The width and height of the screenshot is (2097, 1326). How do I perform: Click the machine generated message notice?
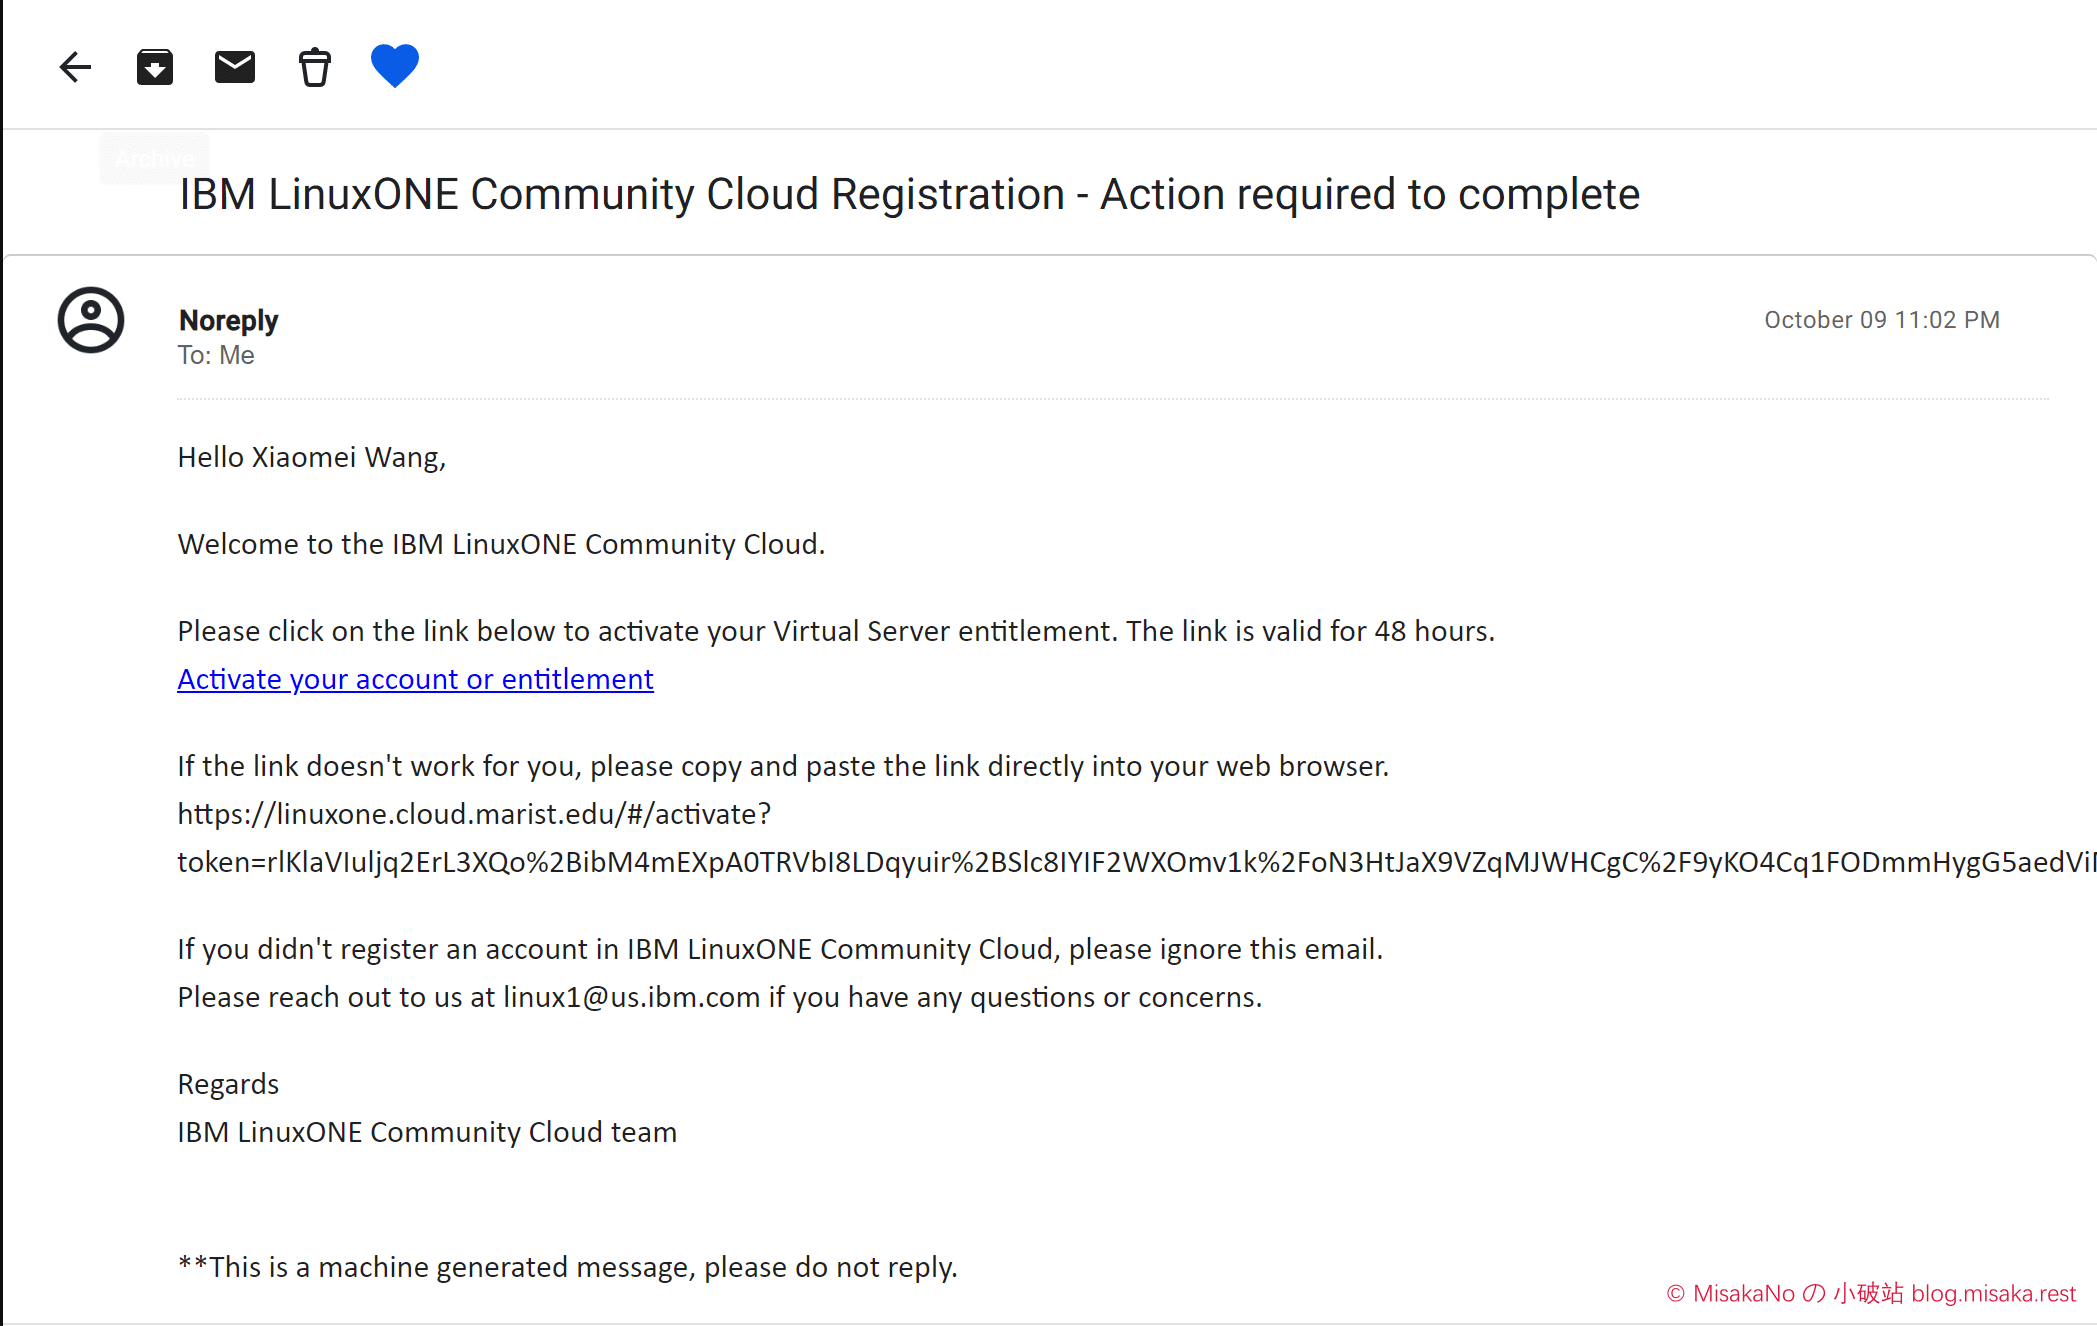[x=567, y=1267]
